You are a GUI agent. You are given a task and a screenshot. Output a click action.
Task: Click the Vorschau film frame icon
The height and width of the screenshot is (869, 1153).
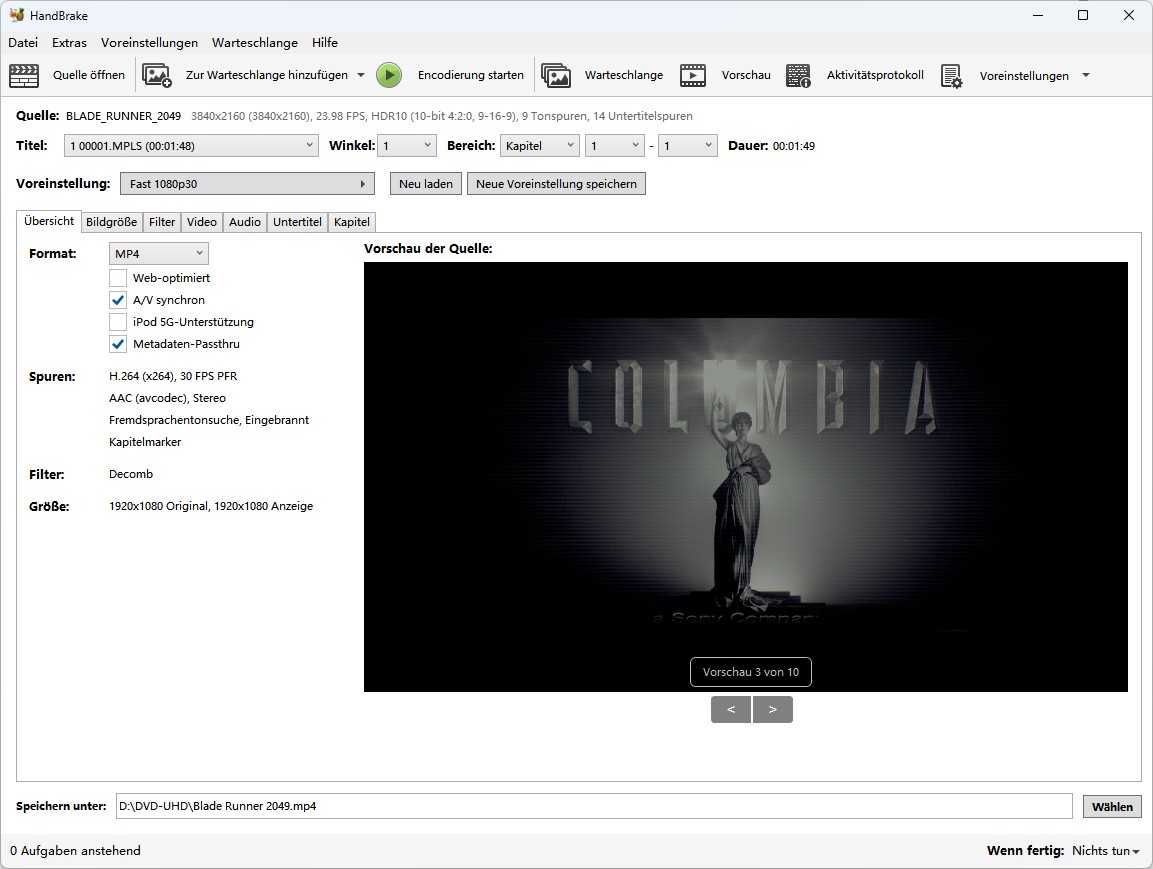coord(693,75)
